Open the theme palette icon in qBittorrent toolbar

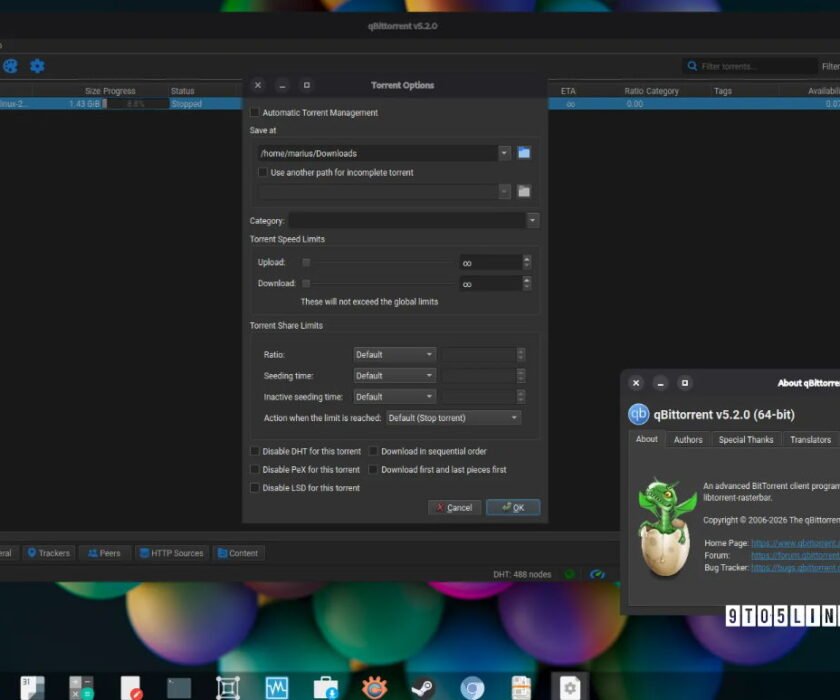click(10, 66)
